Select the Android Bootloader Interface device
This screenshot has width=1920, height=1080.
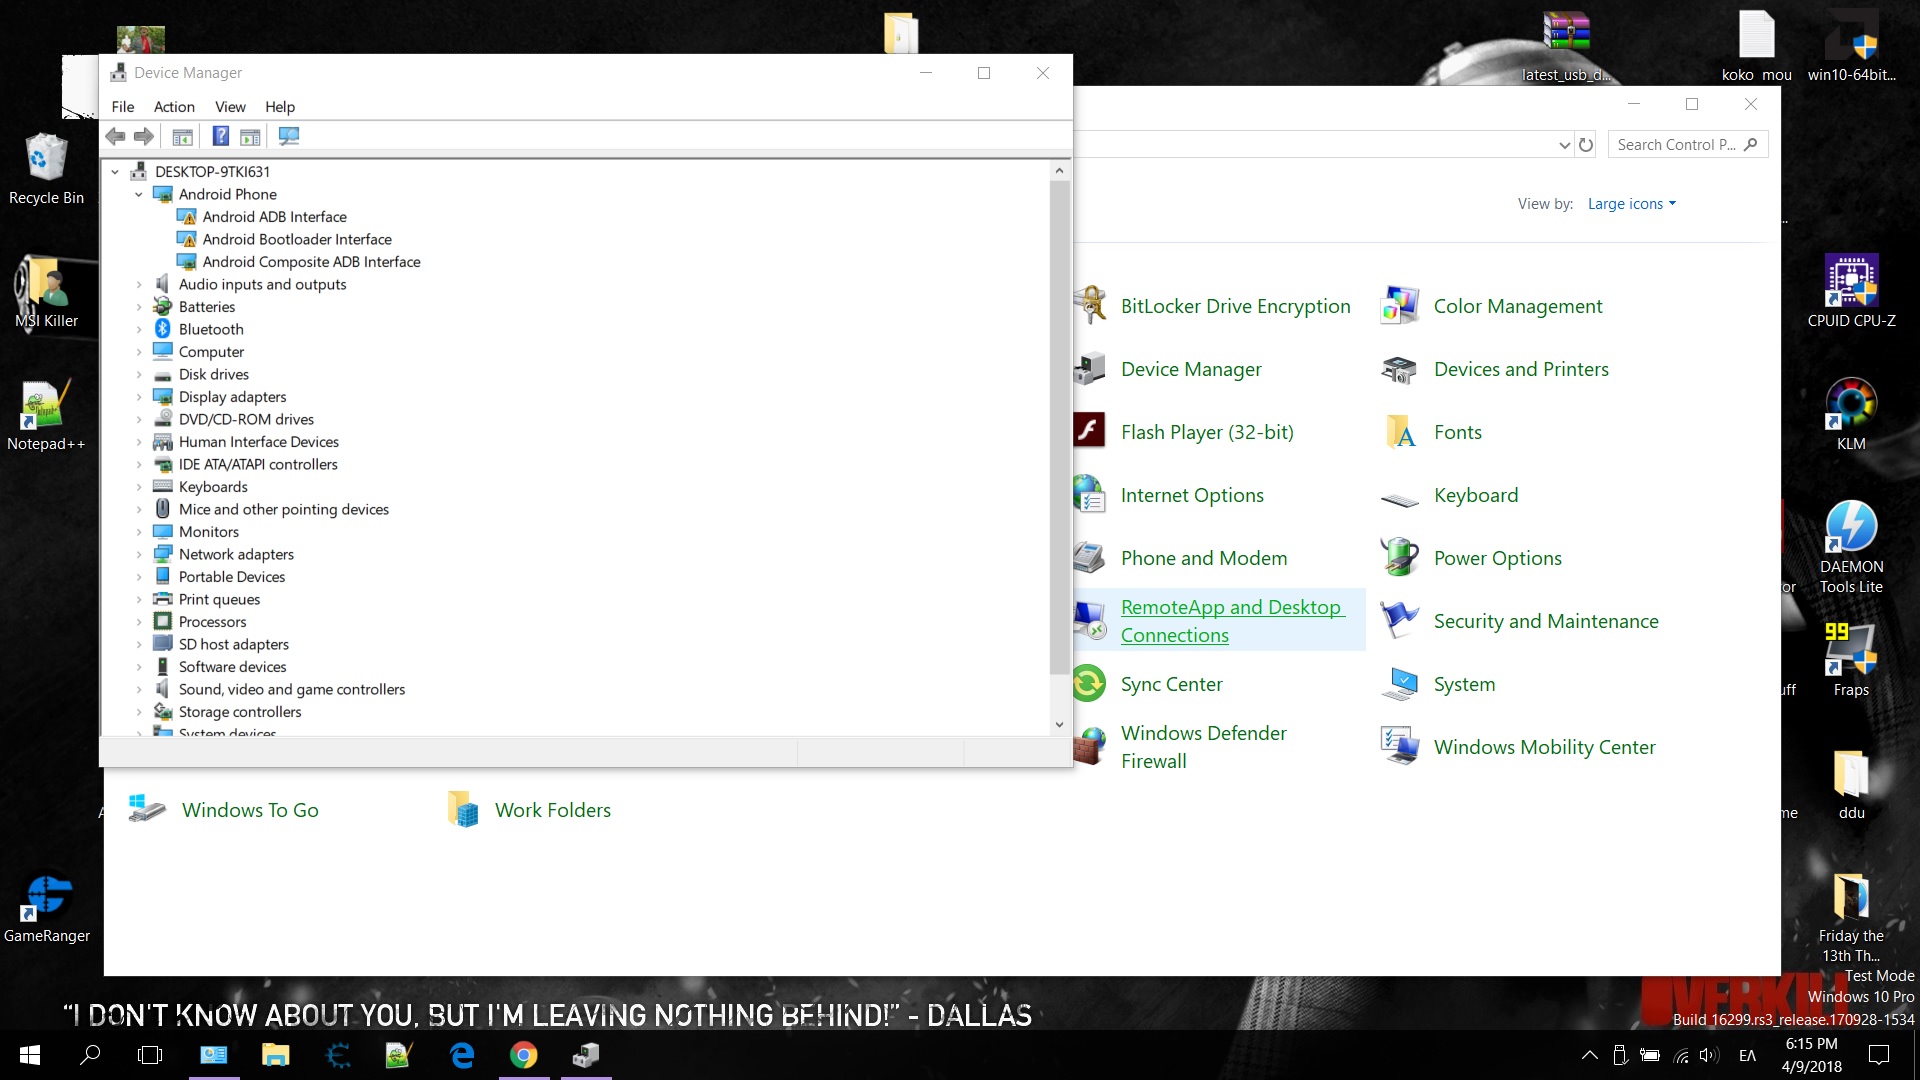click(296, 239)
